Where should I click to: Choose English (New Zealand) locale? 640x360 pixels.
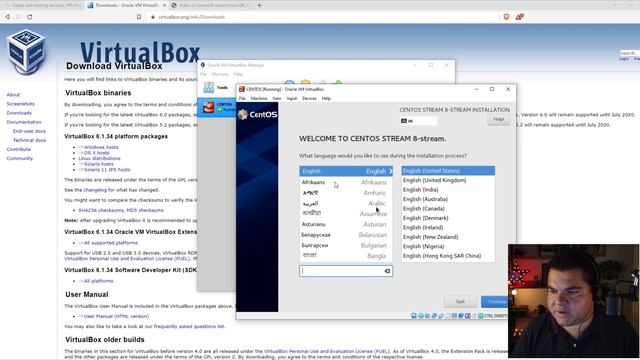pos(448,237)
